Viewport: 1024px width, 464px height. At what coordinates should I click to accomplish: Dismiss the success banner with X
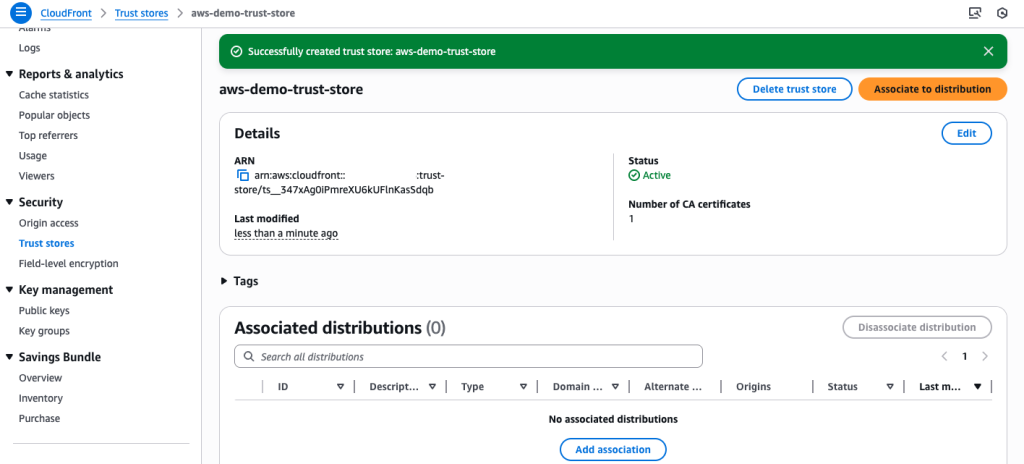(989, 52)
